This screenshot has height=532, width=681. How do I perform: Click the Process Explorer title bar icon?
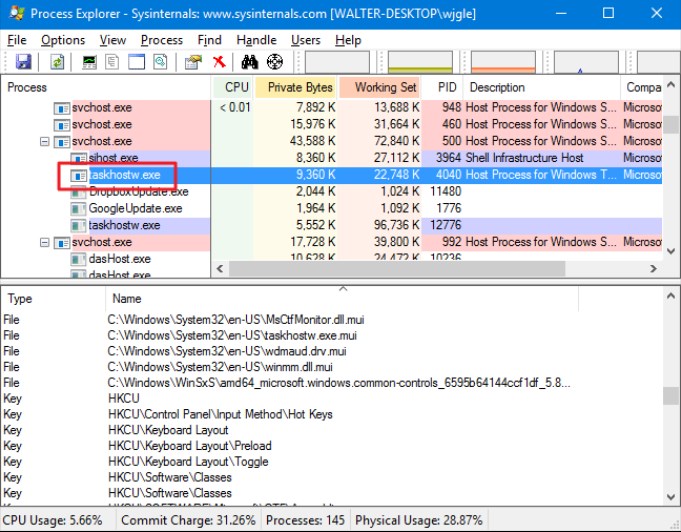click(17, 13)
